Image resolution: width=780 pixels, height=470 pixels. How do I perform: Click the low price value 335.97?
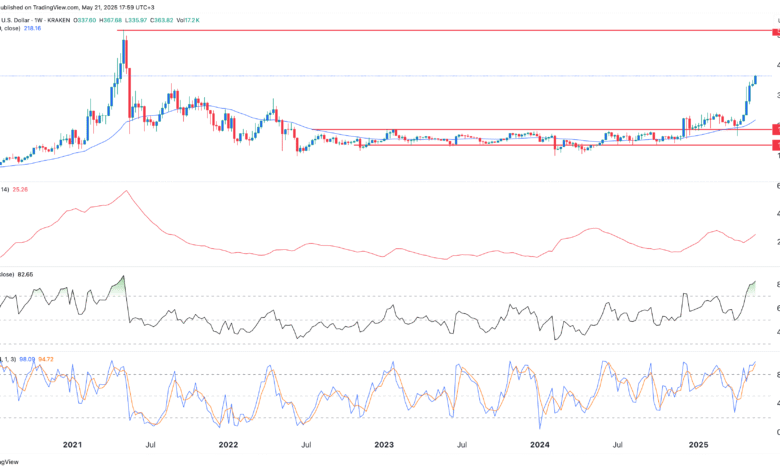[x=136, y=20]
